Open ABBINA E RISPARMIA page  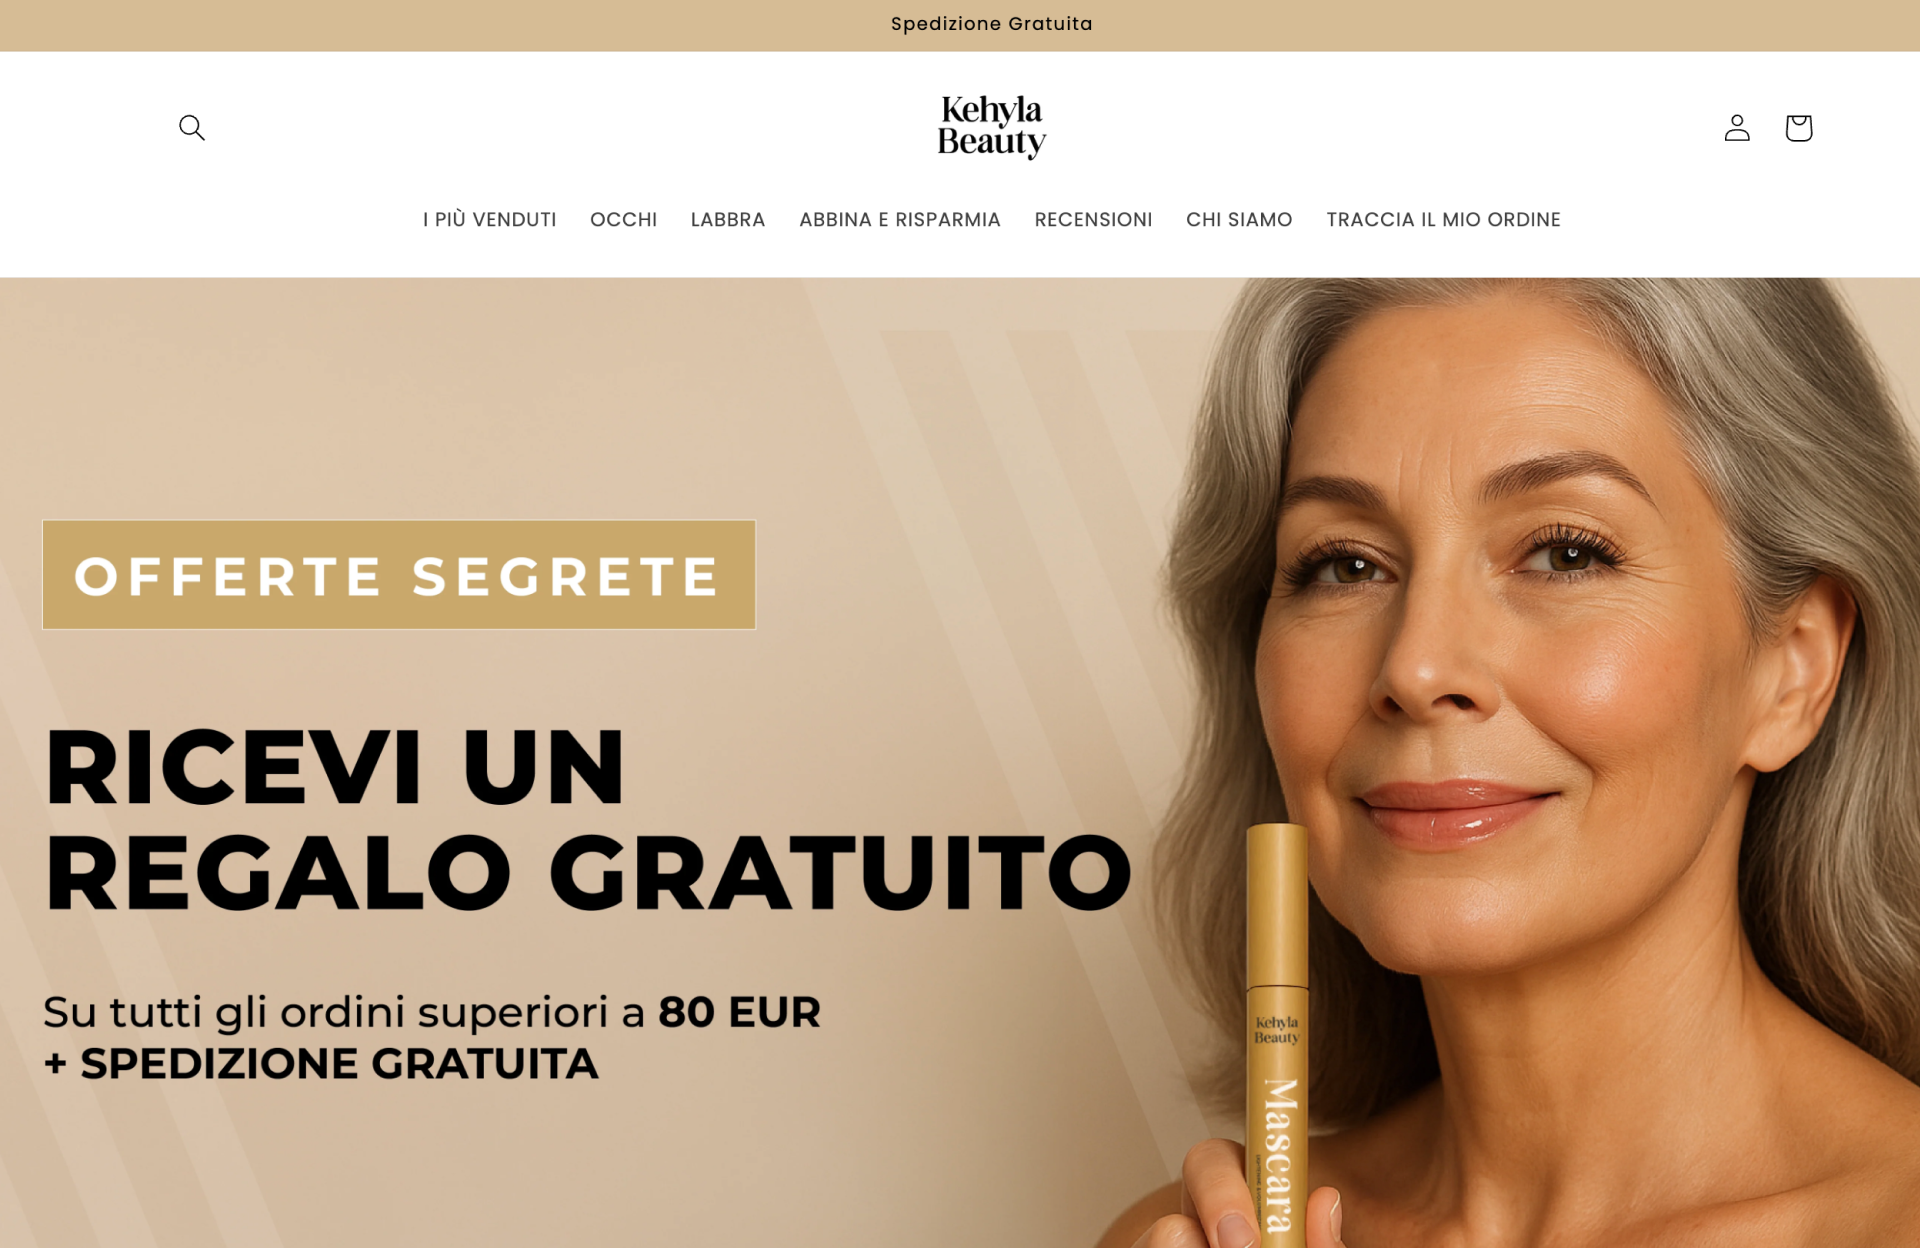pos(900,220)
